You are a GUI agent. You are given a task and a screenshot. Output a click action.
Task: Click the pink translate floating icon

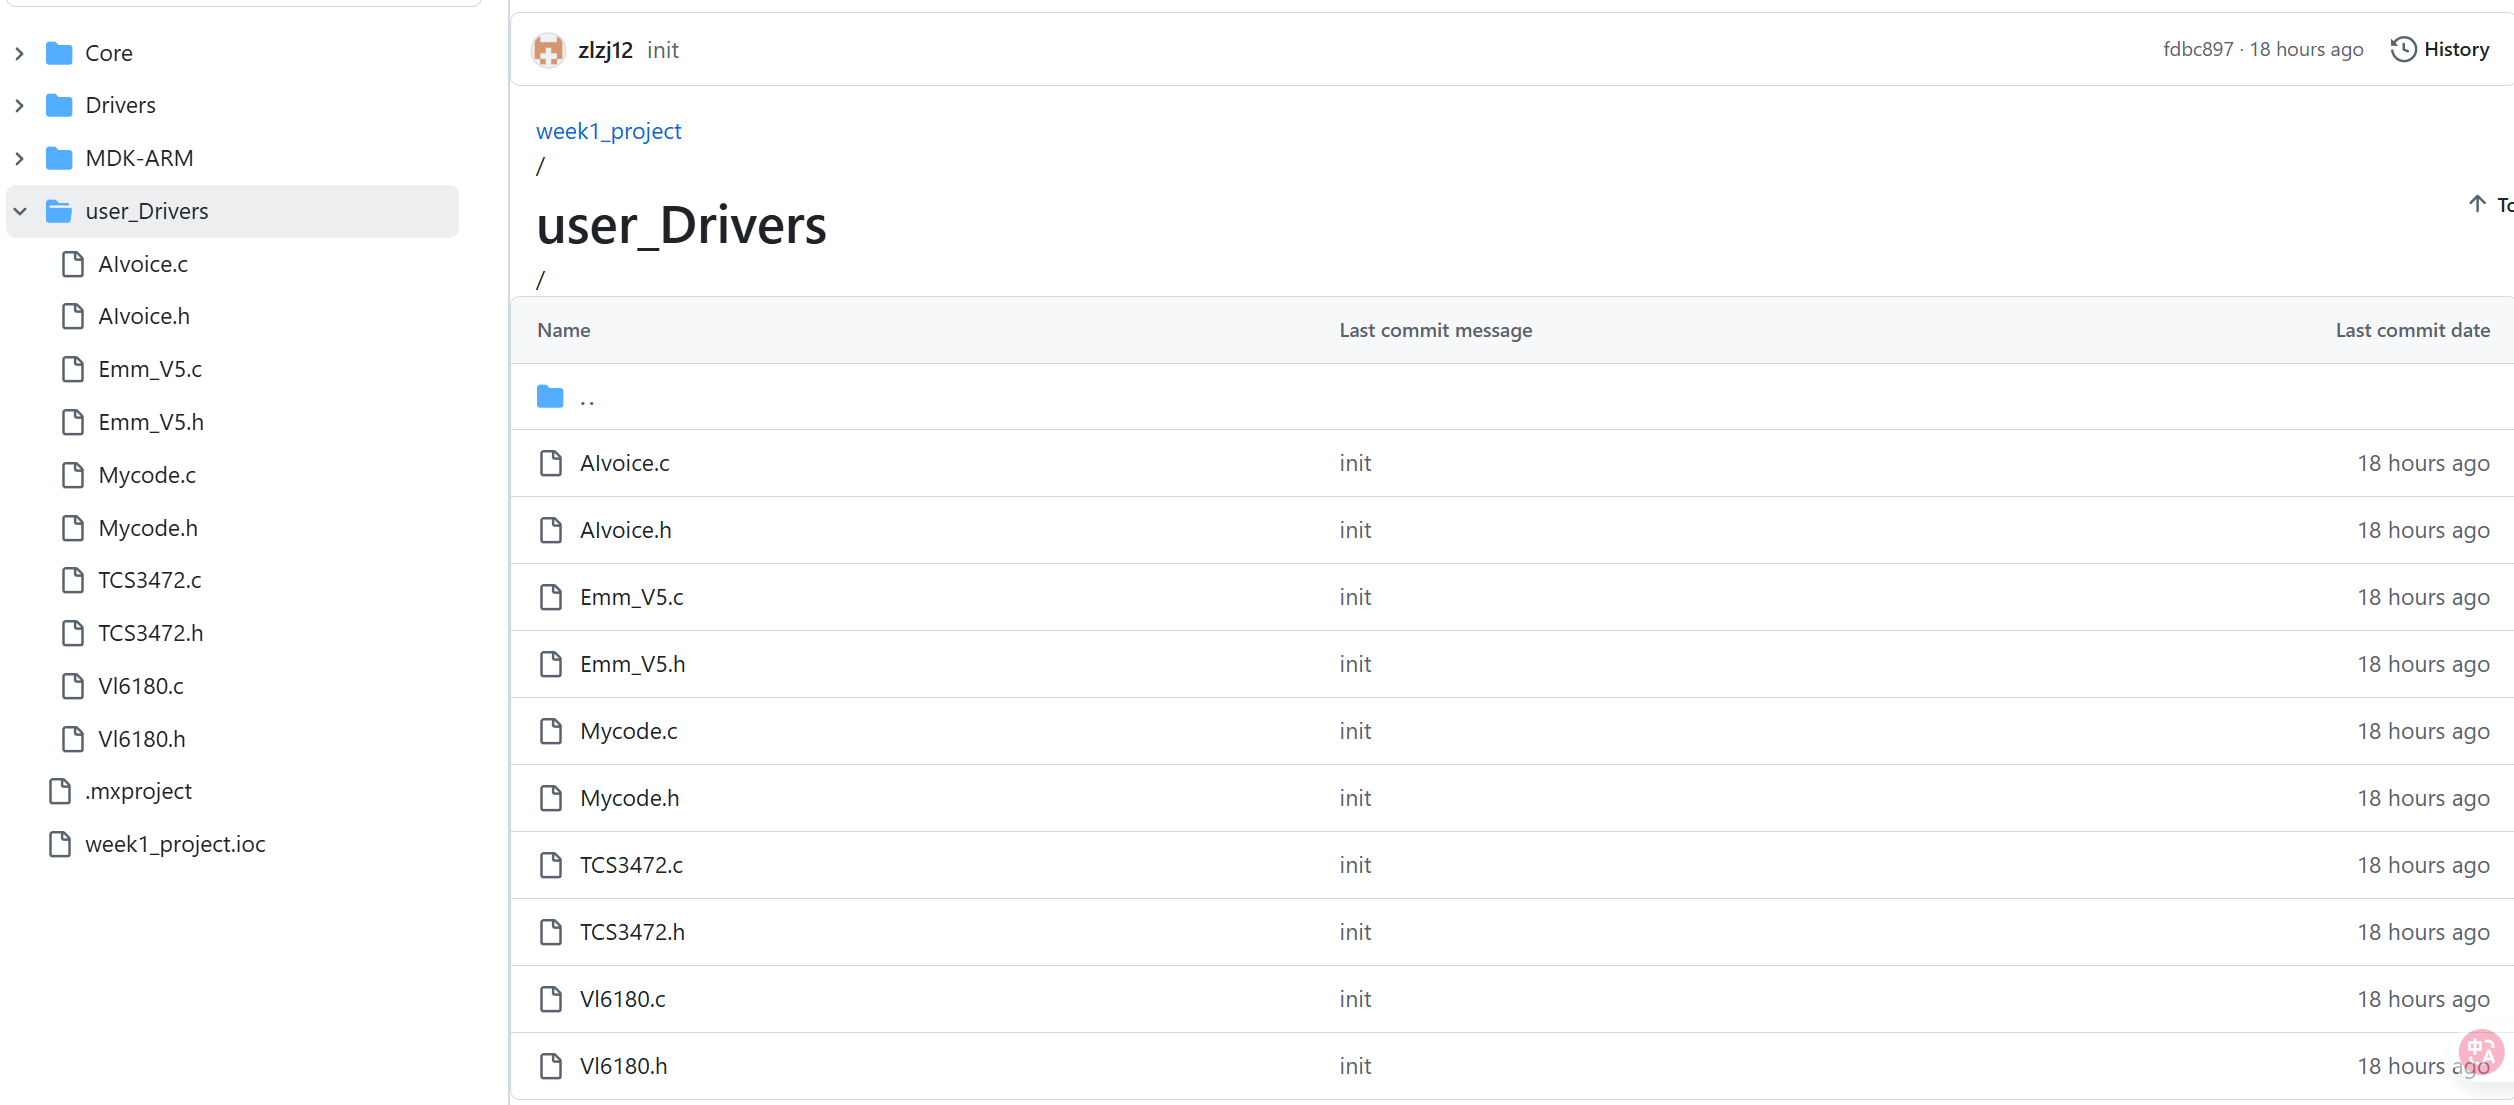click(x=2480, y=1052)
